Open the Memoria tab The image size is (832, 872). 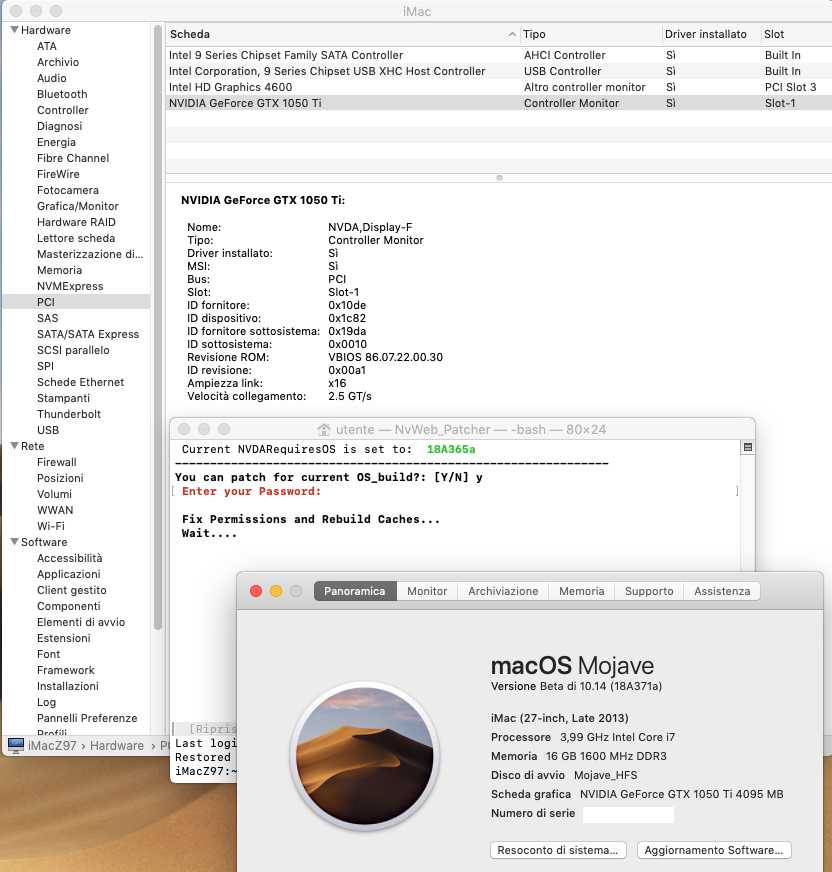(x=582, y=591)
